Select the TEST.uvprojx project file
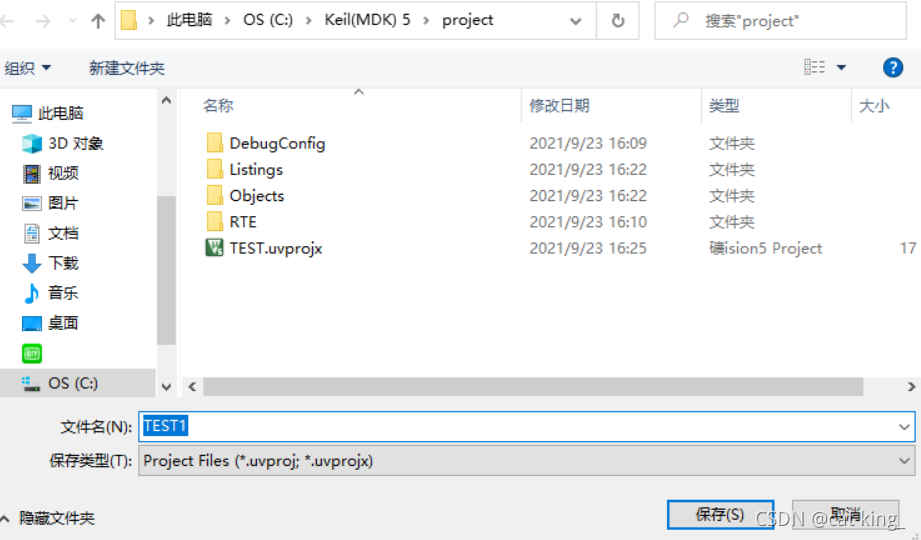 click(276, 248)
